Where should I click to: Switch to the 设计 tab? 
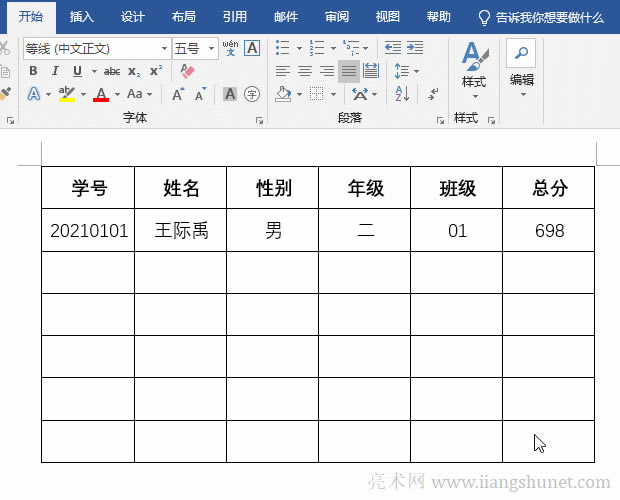[132, 17]
